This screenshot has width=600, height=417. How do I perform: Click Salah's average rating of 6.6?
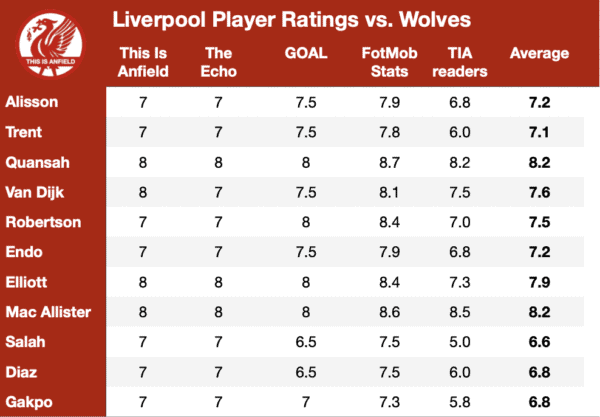point(539,342)
